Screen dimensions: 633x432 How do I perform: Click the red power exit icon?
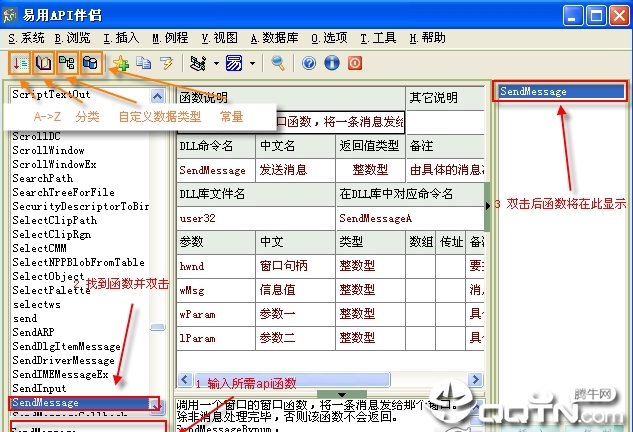tap(353, 63)
